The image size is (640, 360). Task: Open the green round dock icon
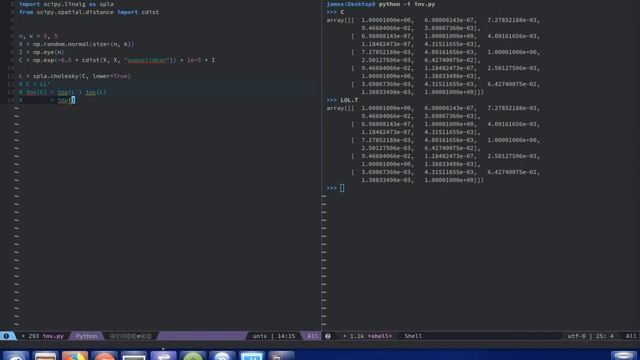(x=193, y=356)
